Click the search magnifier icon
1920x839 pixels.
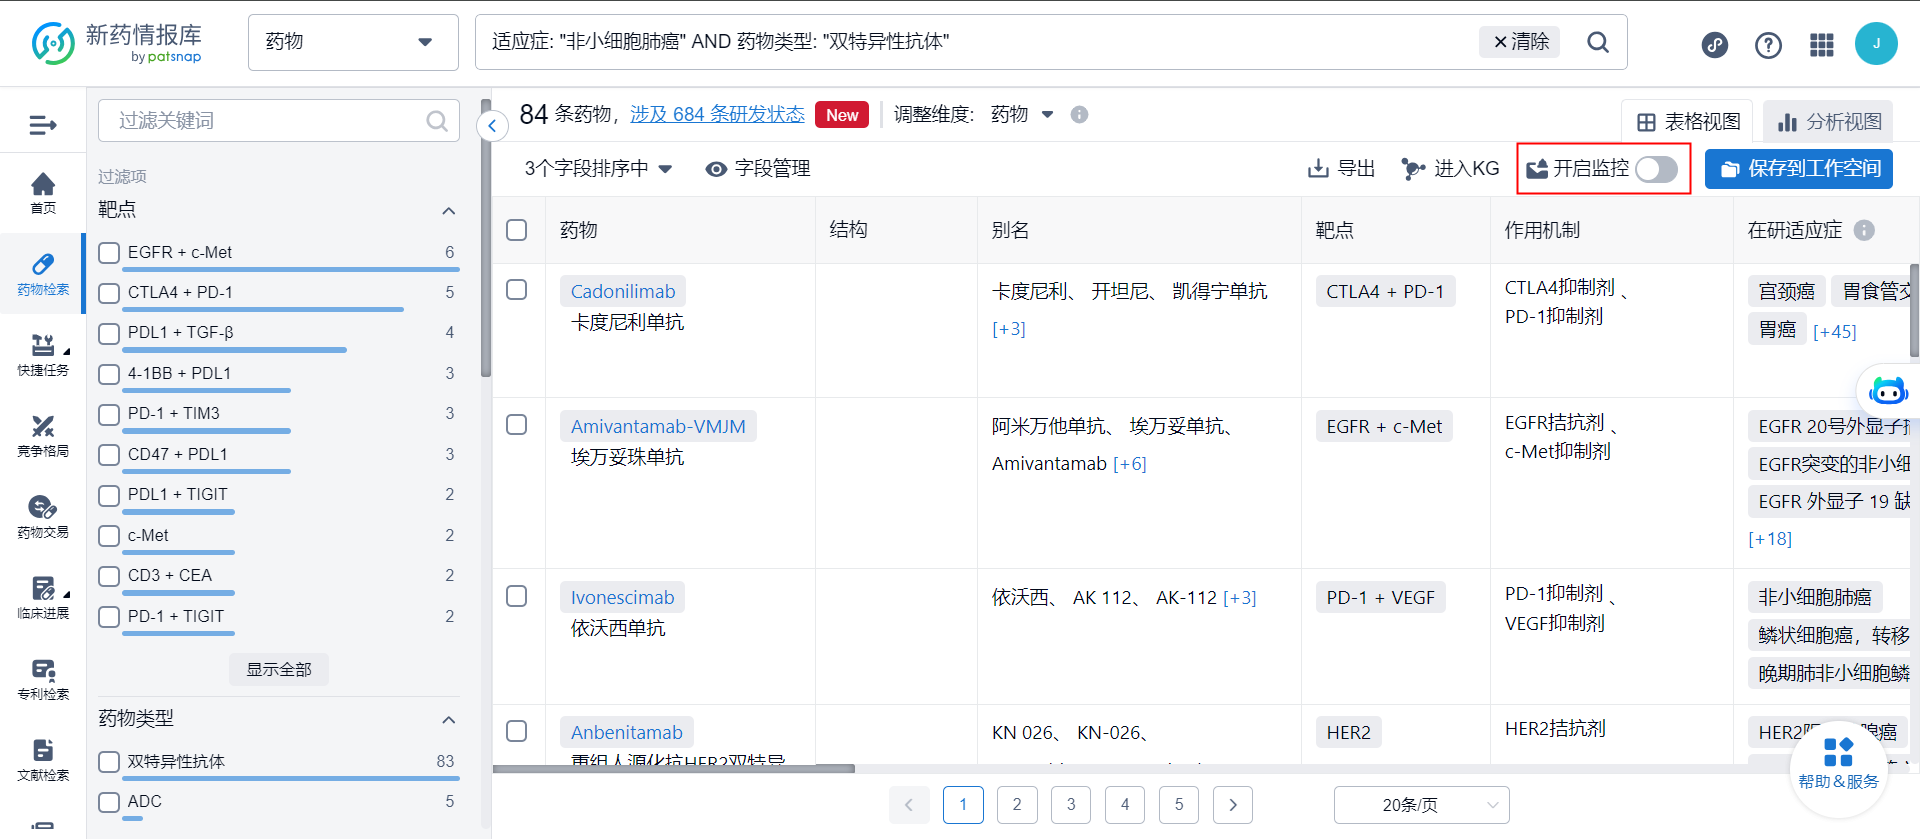[1598, 42]
